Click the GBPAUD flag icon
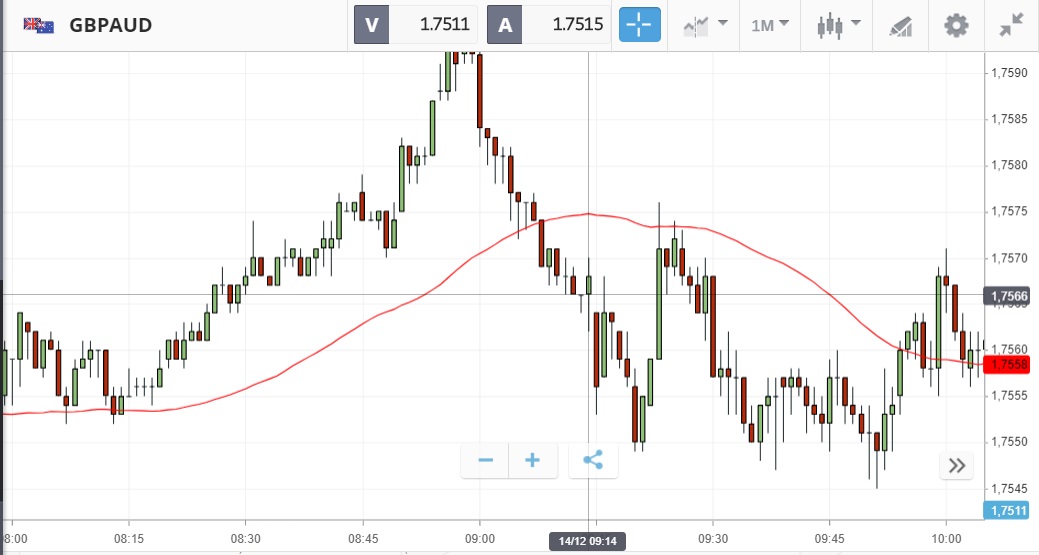1039x555 pixels. point(39,25)
